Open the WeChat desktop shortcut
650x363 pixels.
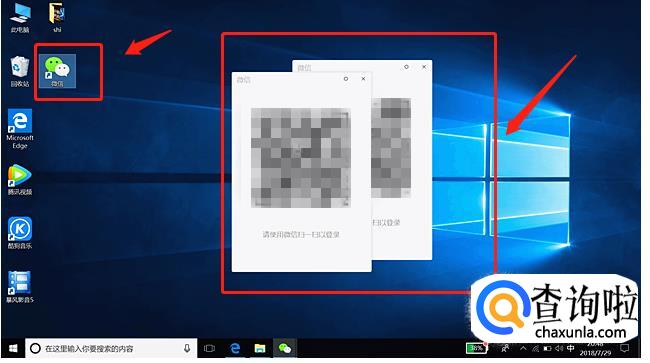[57, 71]
